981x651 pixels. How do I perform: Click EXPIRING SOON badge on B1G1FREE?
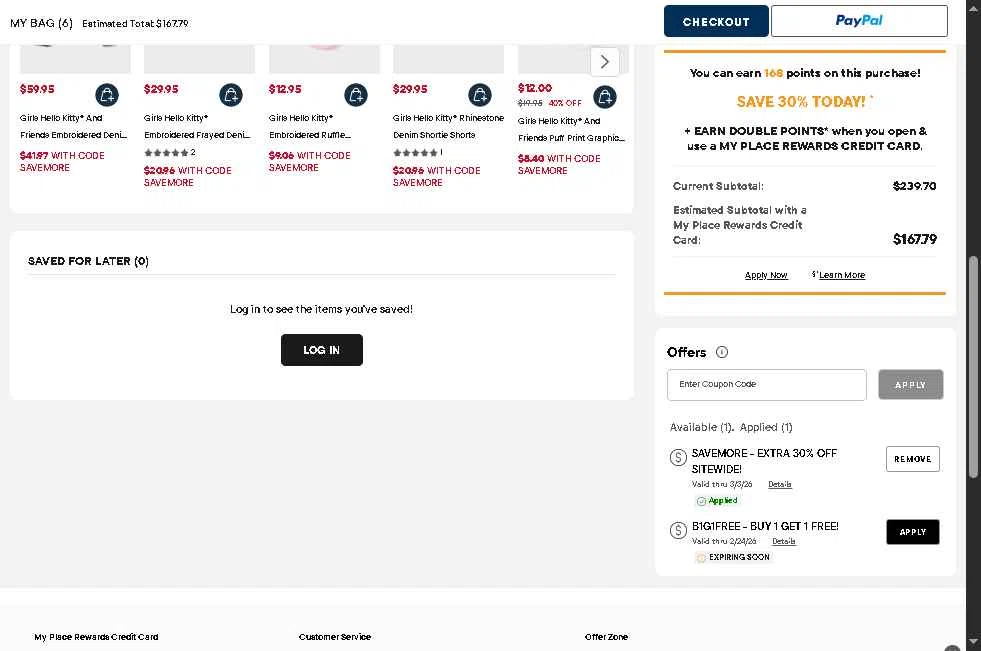733,557
